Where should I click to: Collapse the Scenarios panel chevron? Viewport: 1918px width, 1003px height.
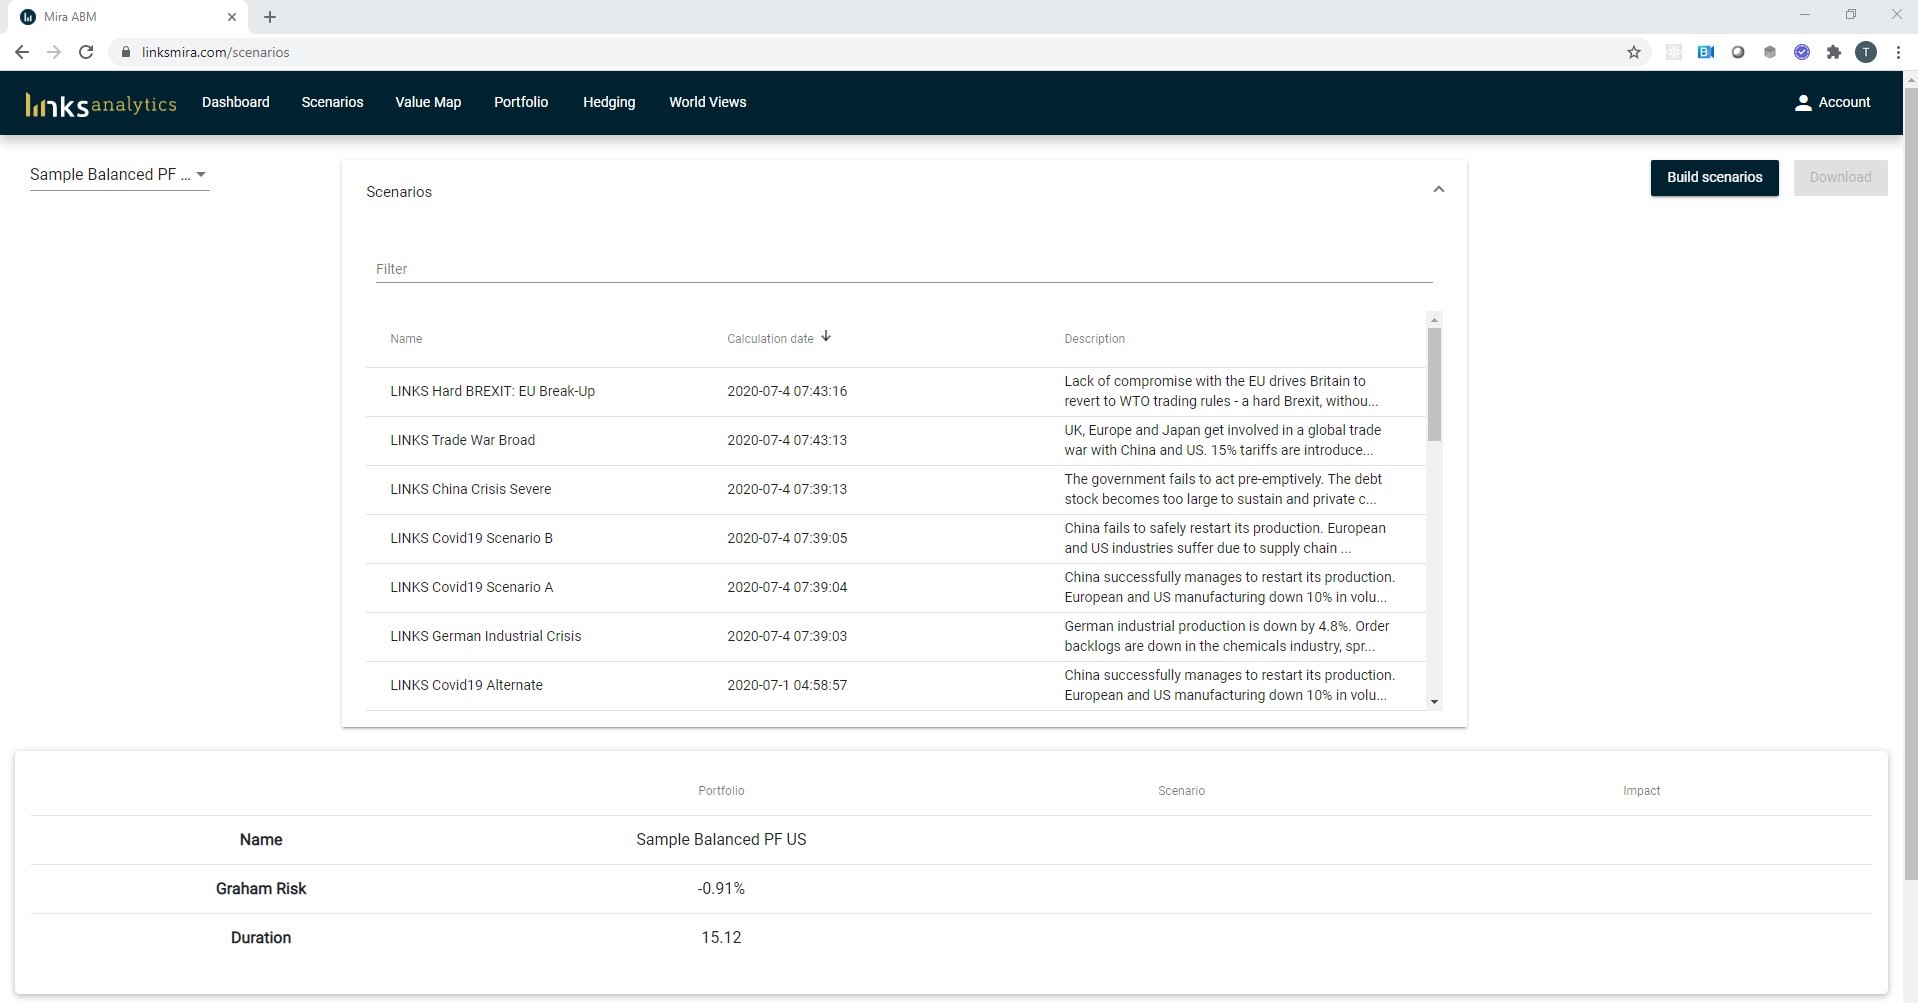click(x=1438, y=189)
